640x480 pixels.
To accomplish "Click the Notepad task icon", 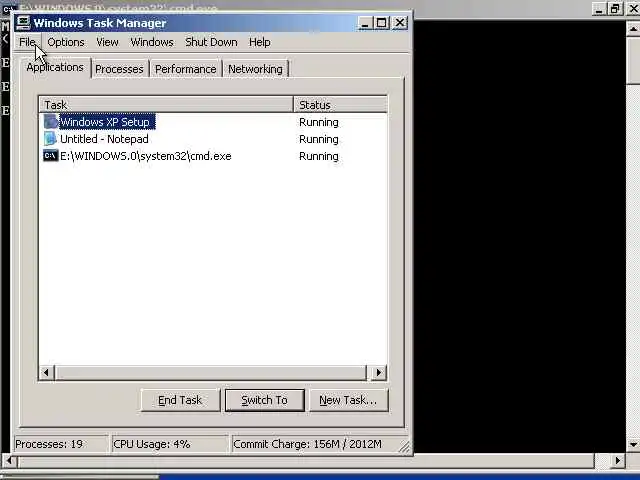I will 50,139.
